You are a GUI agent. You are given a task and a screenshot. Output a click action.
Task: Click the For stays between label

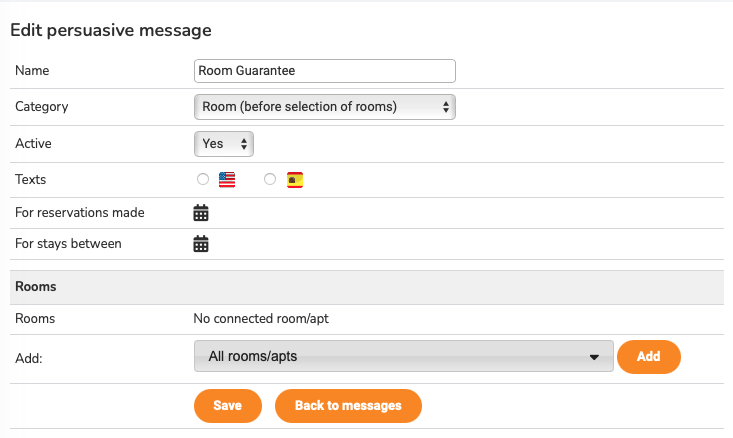coord(68,244)
